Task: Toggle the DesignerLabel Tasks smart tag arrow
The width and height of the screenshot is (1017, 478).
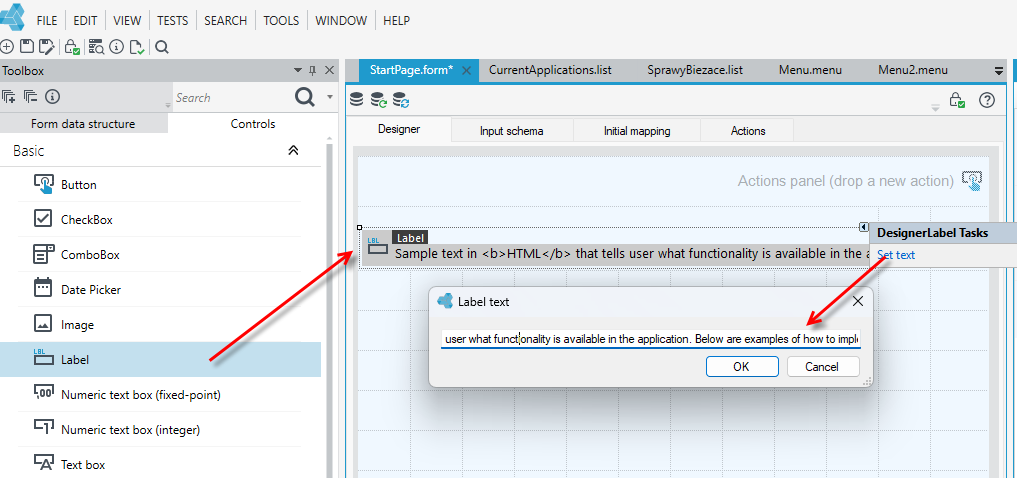Action: (x=863, y=226)
